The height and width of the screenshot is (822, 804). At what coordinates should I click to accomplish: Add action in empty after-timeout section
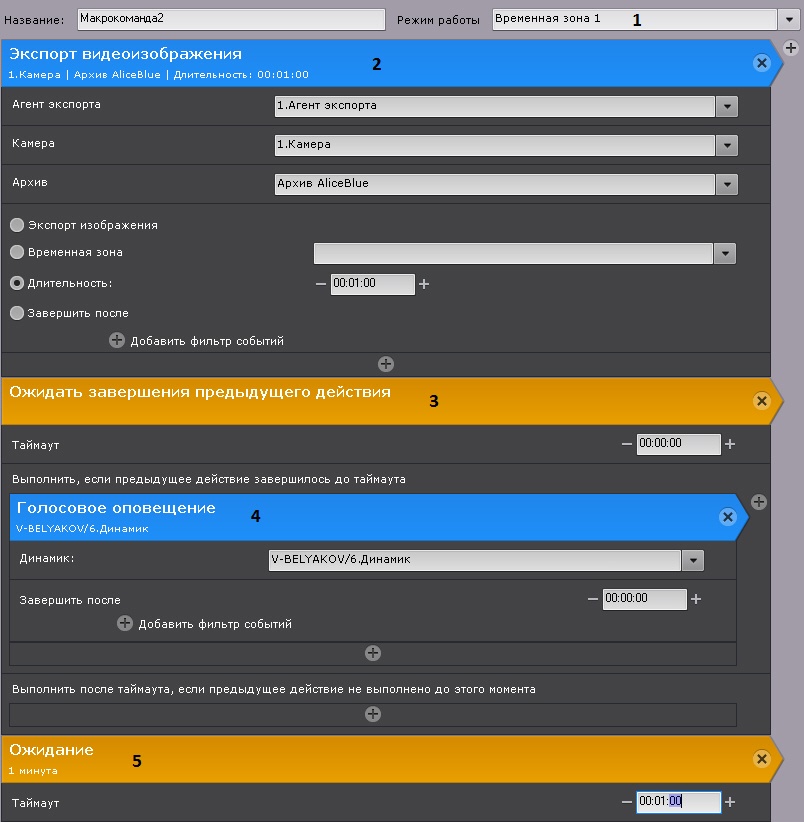click(x=373, y=714)
